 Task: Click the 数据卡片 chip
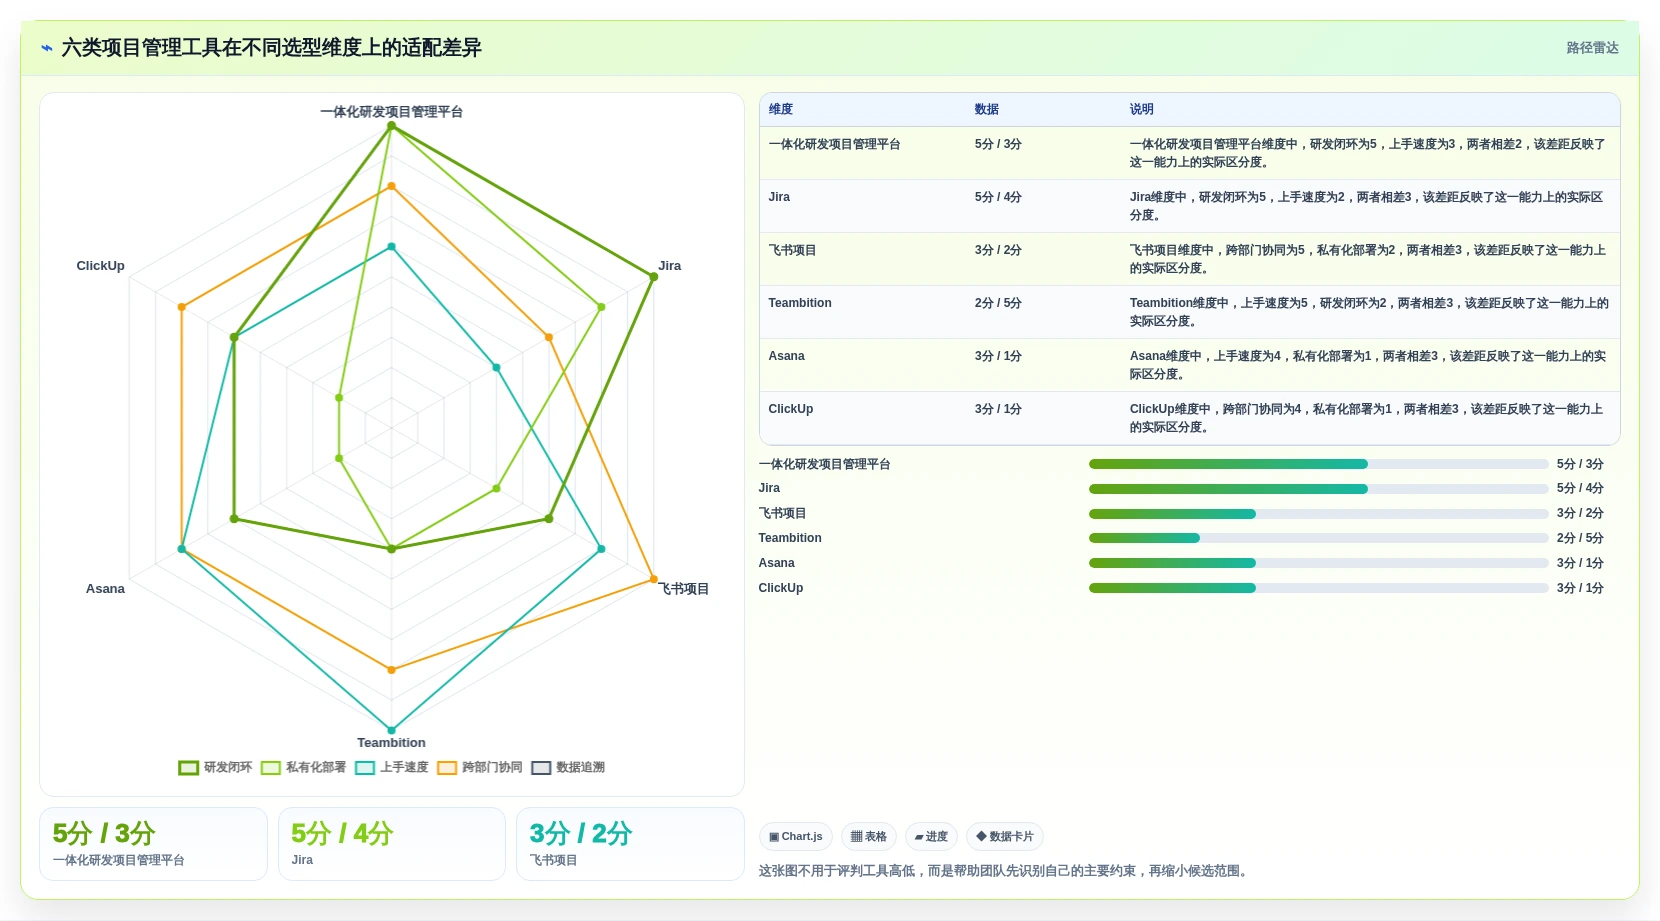point(1006,836)
